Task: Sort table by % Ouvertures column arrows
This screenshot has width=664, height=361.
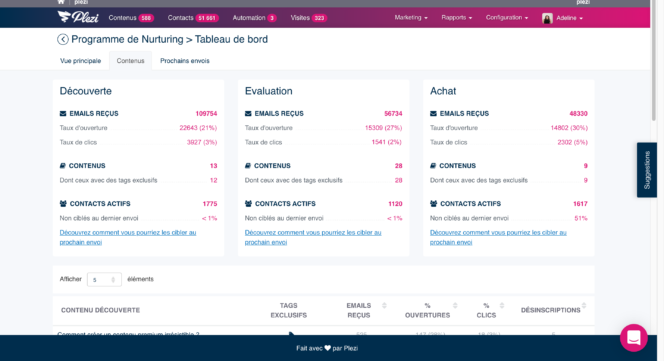Action: pos(455,305)
